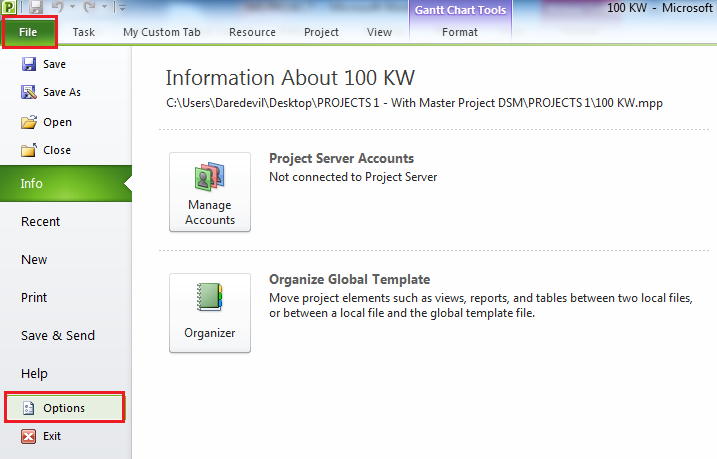Image resolution: width=717 pixels, height=459 pixels.
Task: Click the Project Server Accounts heading
Action: (x=342, y=159)
